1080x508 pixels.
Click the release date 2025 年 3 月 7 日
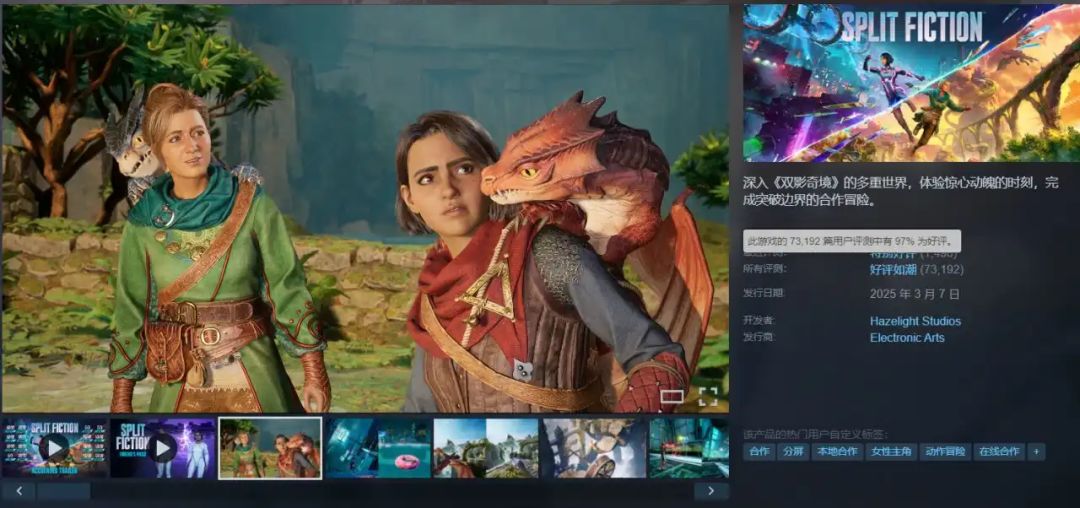915,294
